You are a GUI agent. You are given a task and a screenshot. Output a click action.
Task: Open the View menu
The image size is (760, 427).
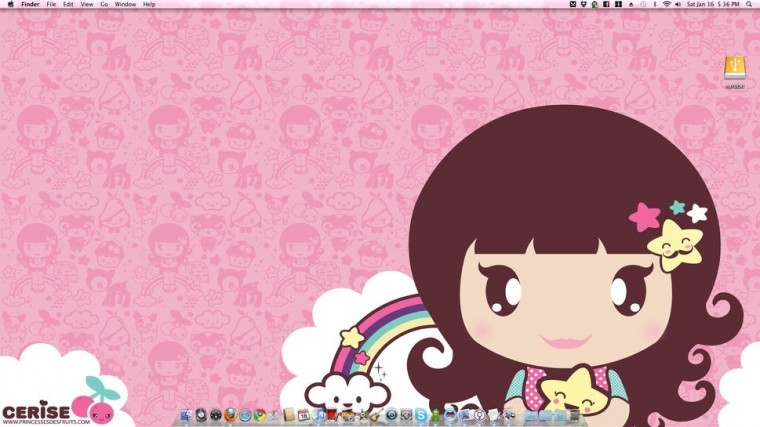[87, 4]
